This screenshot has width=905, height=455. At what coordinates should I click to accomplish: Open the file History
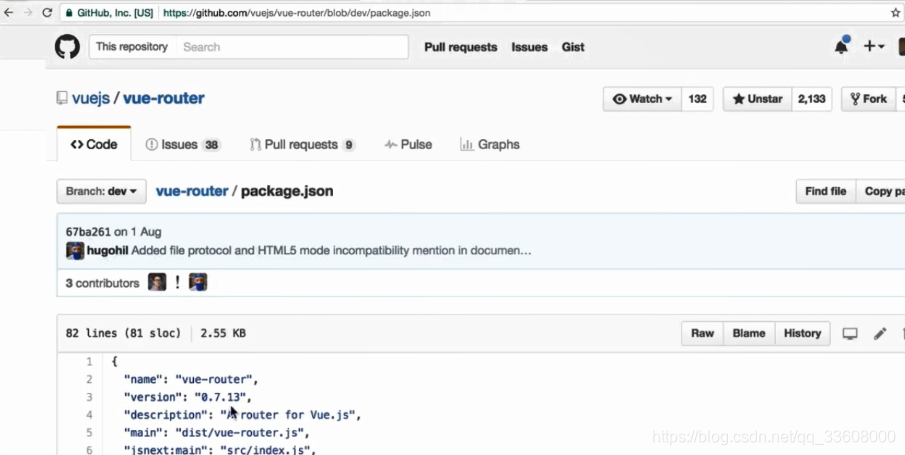pos(802,333)
